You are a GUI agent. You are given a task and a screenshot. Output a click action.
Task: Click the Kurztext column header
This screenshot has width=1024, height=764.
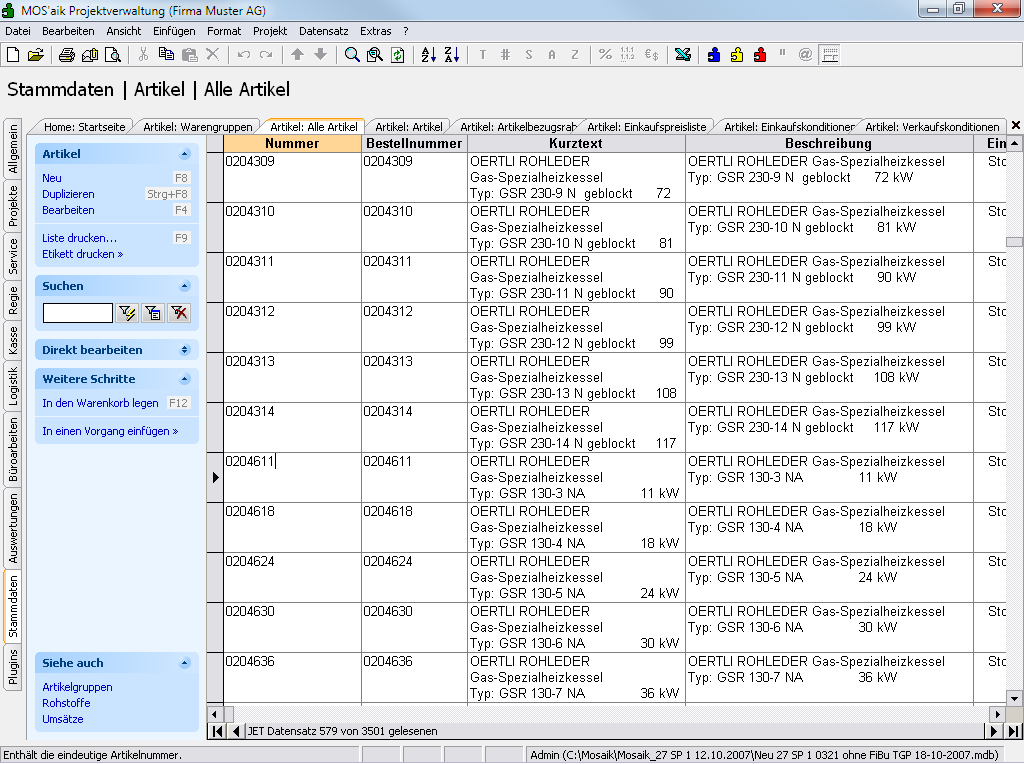click(x=576, y=144)
